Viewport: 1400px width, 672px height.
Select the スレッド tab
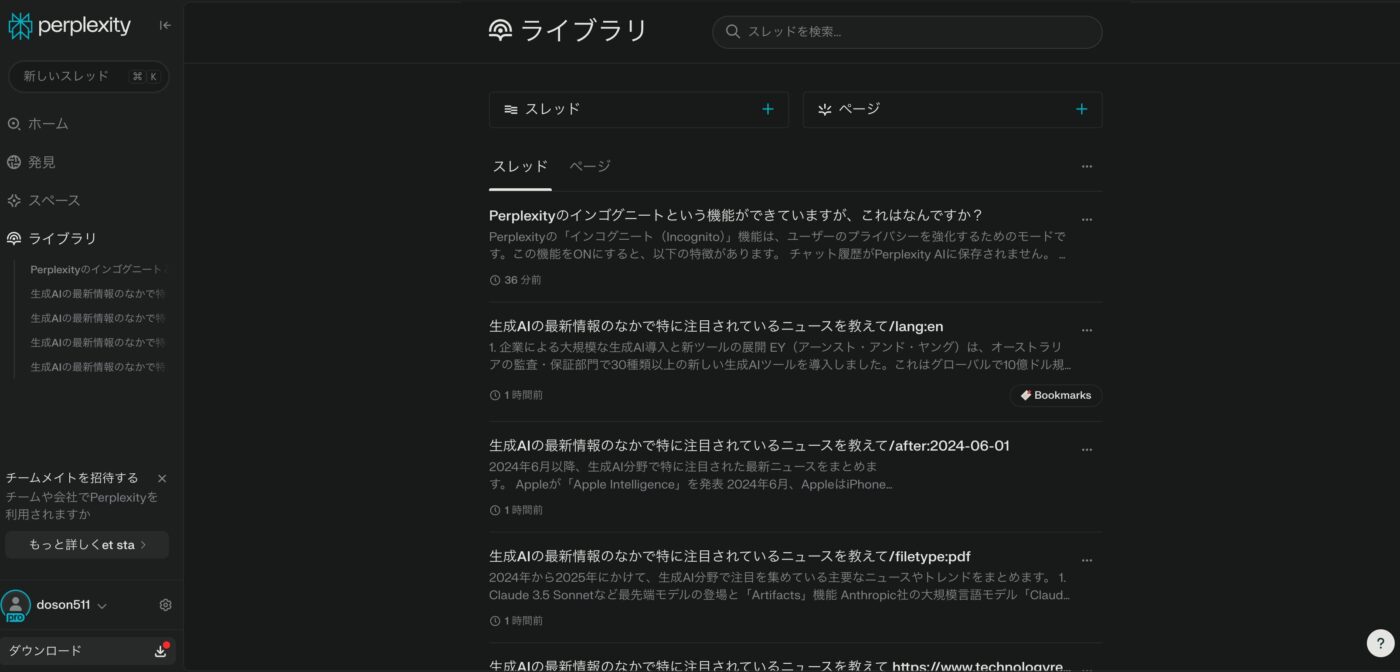[520, 167]
